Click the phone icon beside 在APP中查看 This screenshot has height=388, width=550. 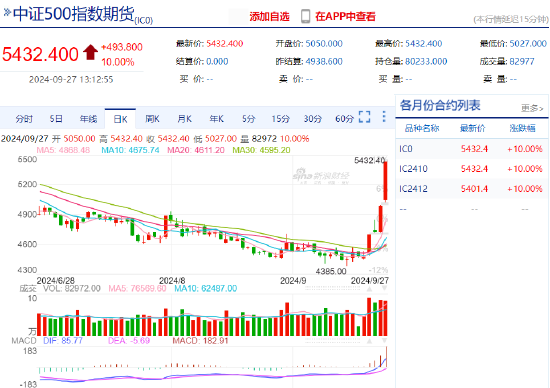(306, 16)
